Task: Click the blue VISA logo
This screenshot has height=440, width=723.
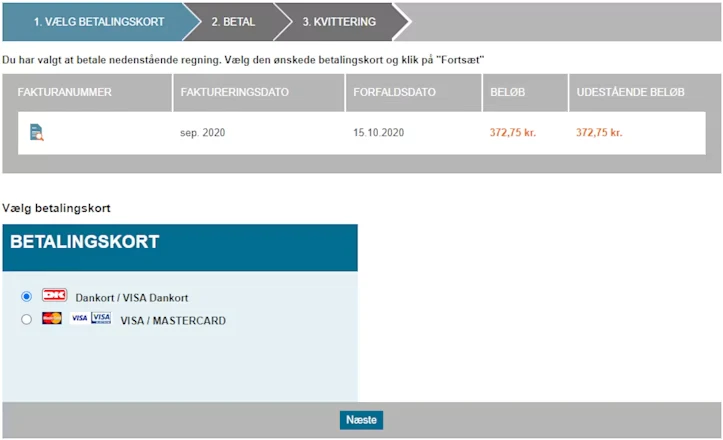Action: click(x=79, y=319)
